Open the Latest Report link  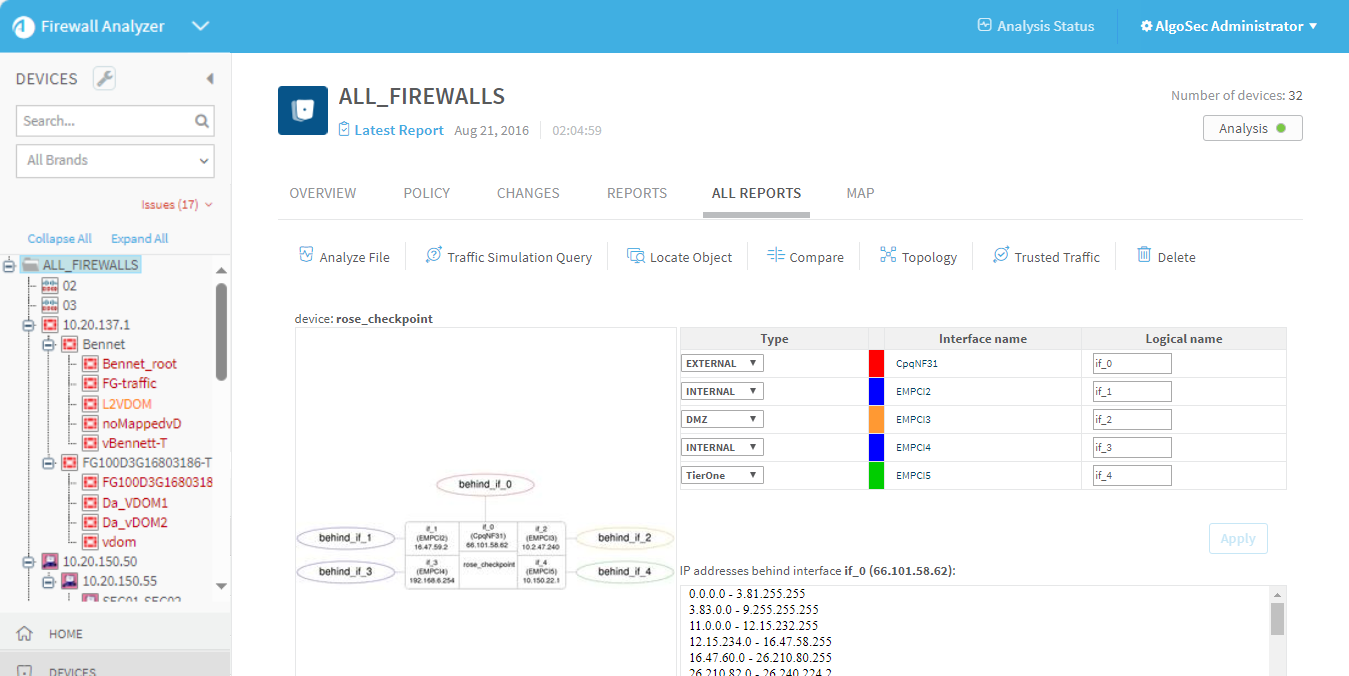coord(398,130)
